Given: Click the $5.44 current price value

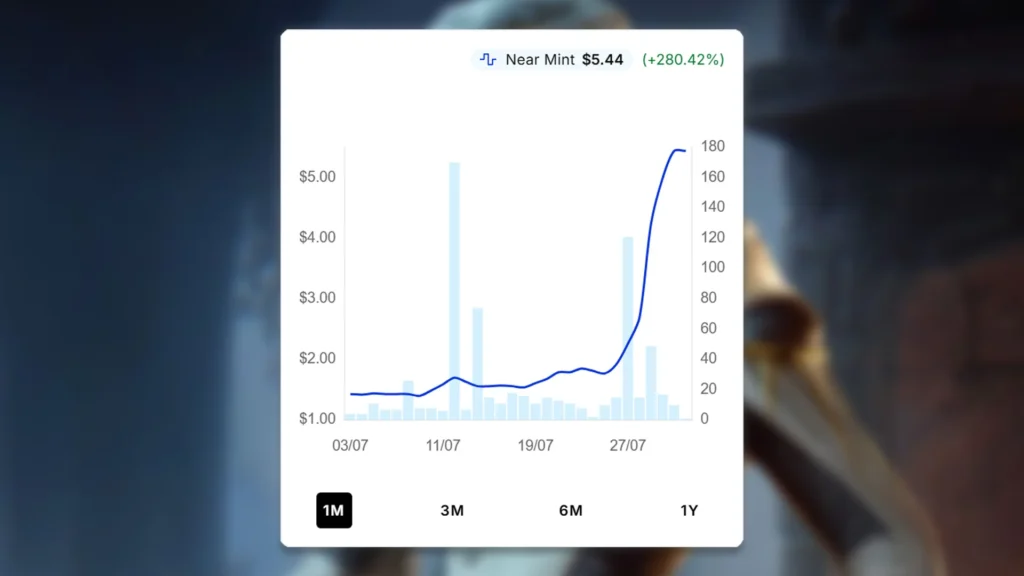Looking at the screenshot, I should click(x=602, y=60).
